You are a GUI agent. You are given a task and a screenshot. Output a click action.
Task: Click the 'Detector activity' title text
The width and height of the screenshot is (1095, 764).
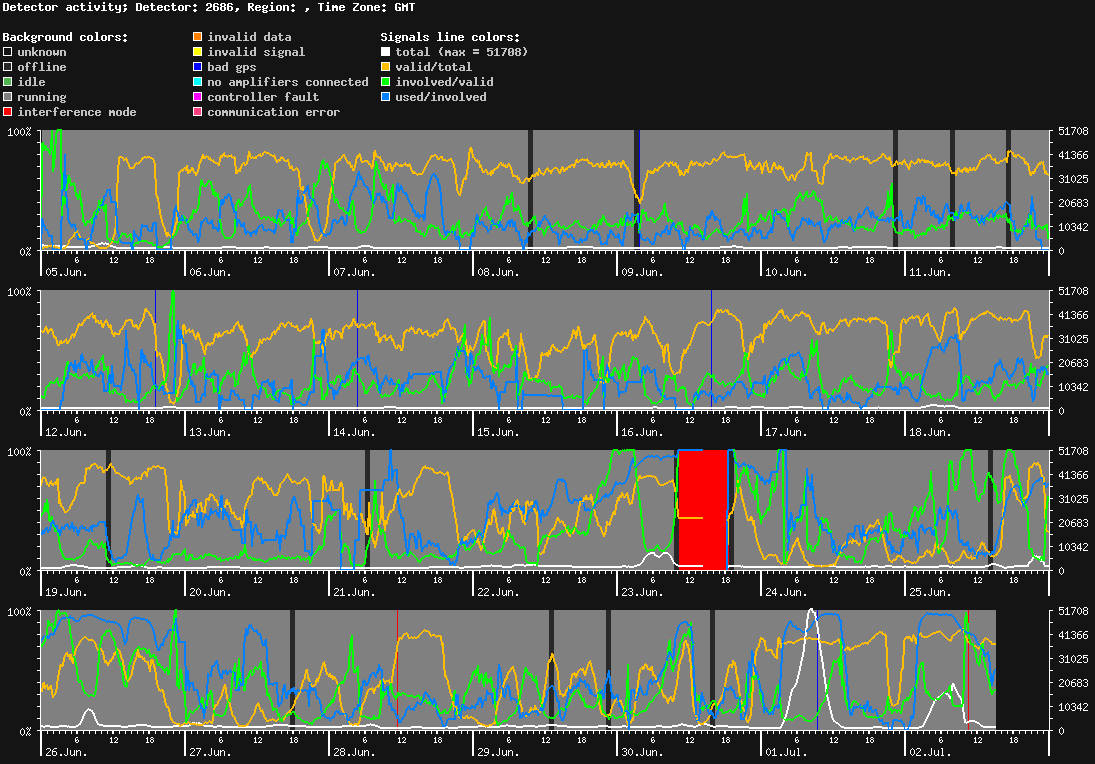coord(65,7)
